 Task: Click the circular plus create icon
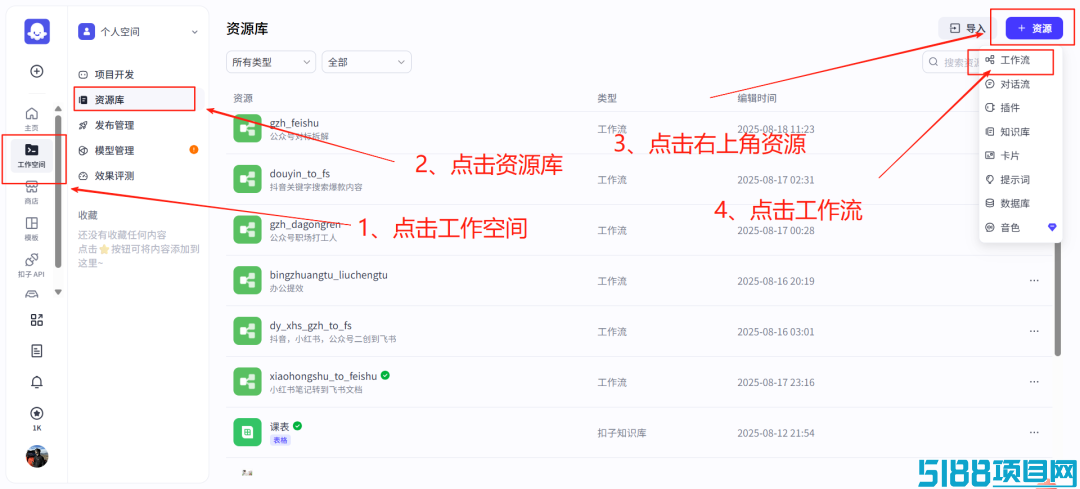coord(37,71)
